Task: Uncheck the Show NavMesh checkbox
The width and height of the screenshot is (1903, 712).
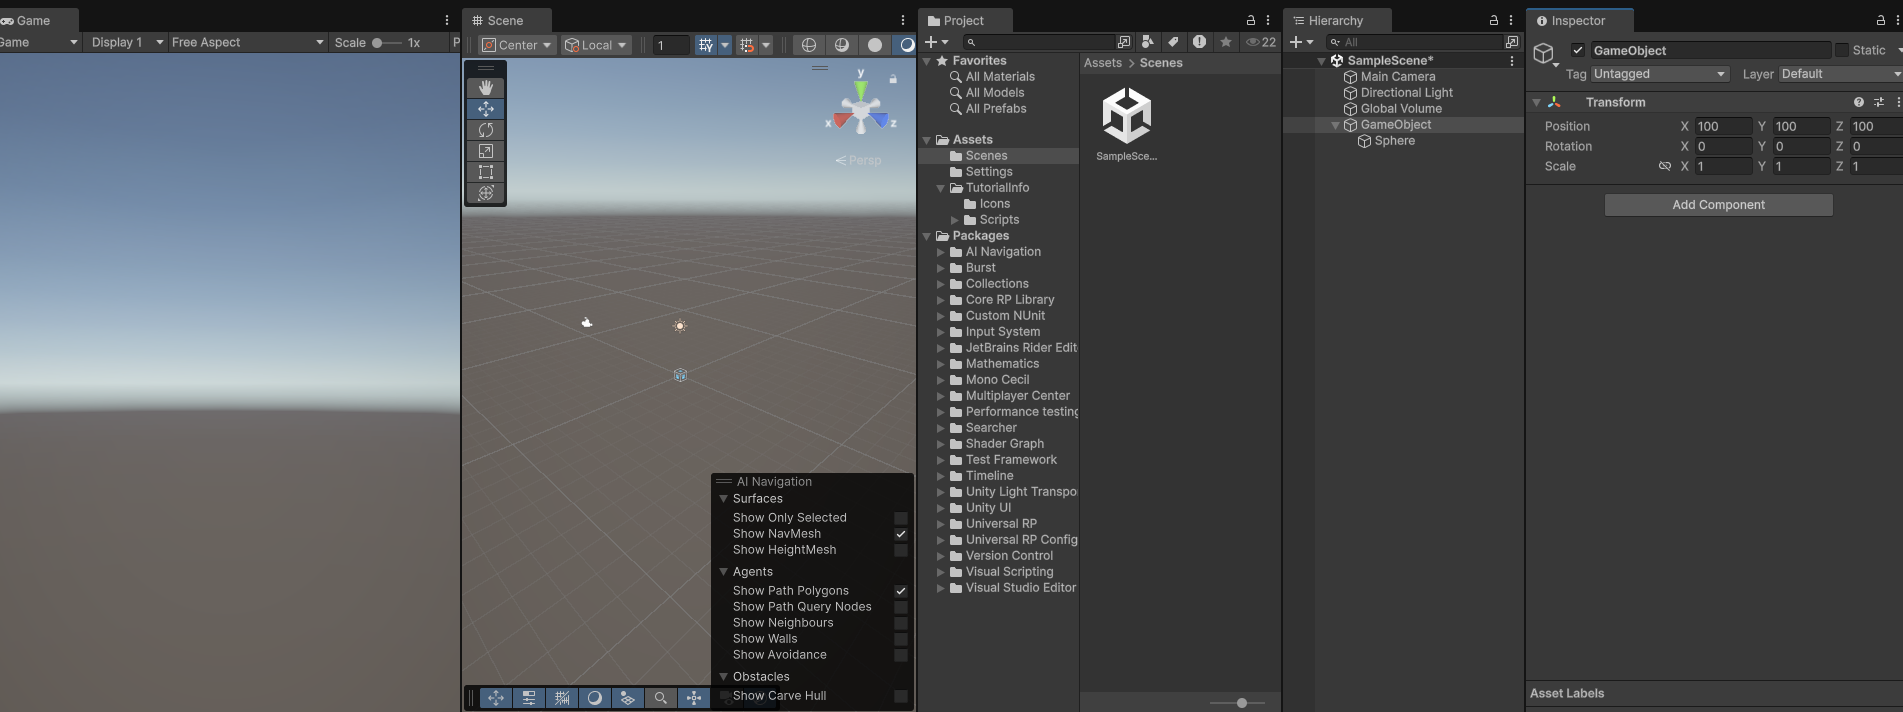Action: tap(901, 534)
